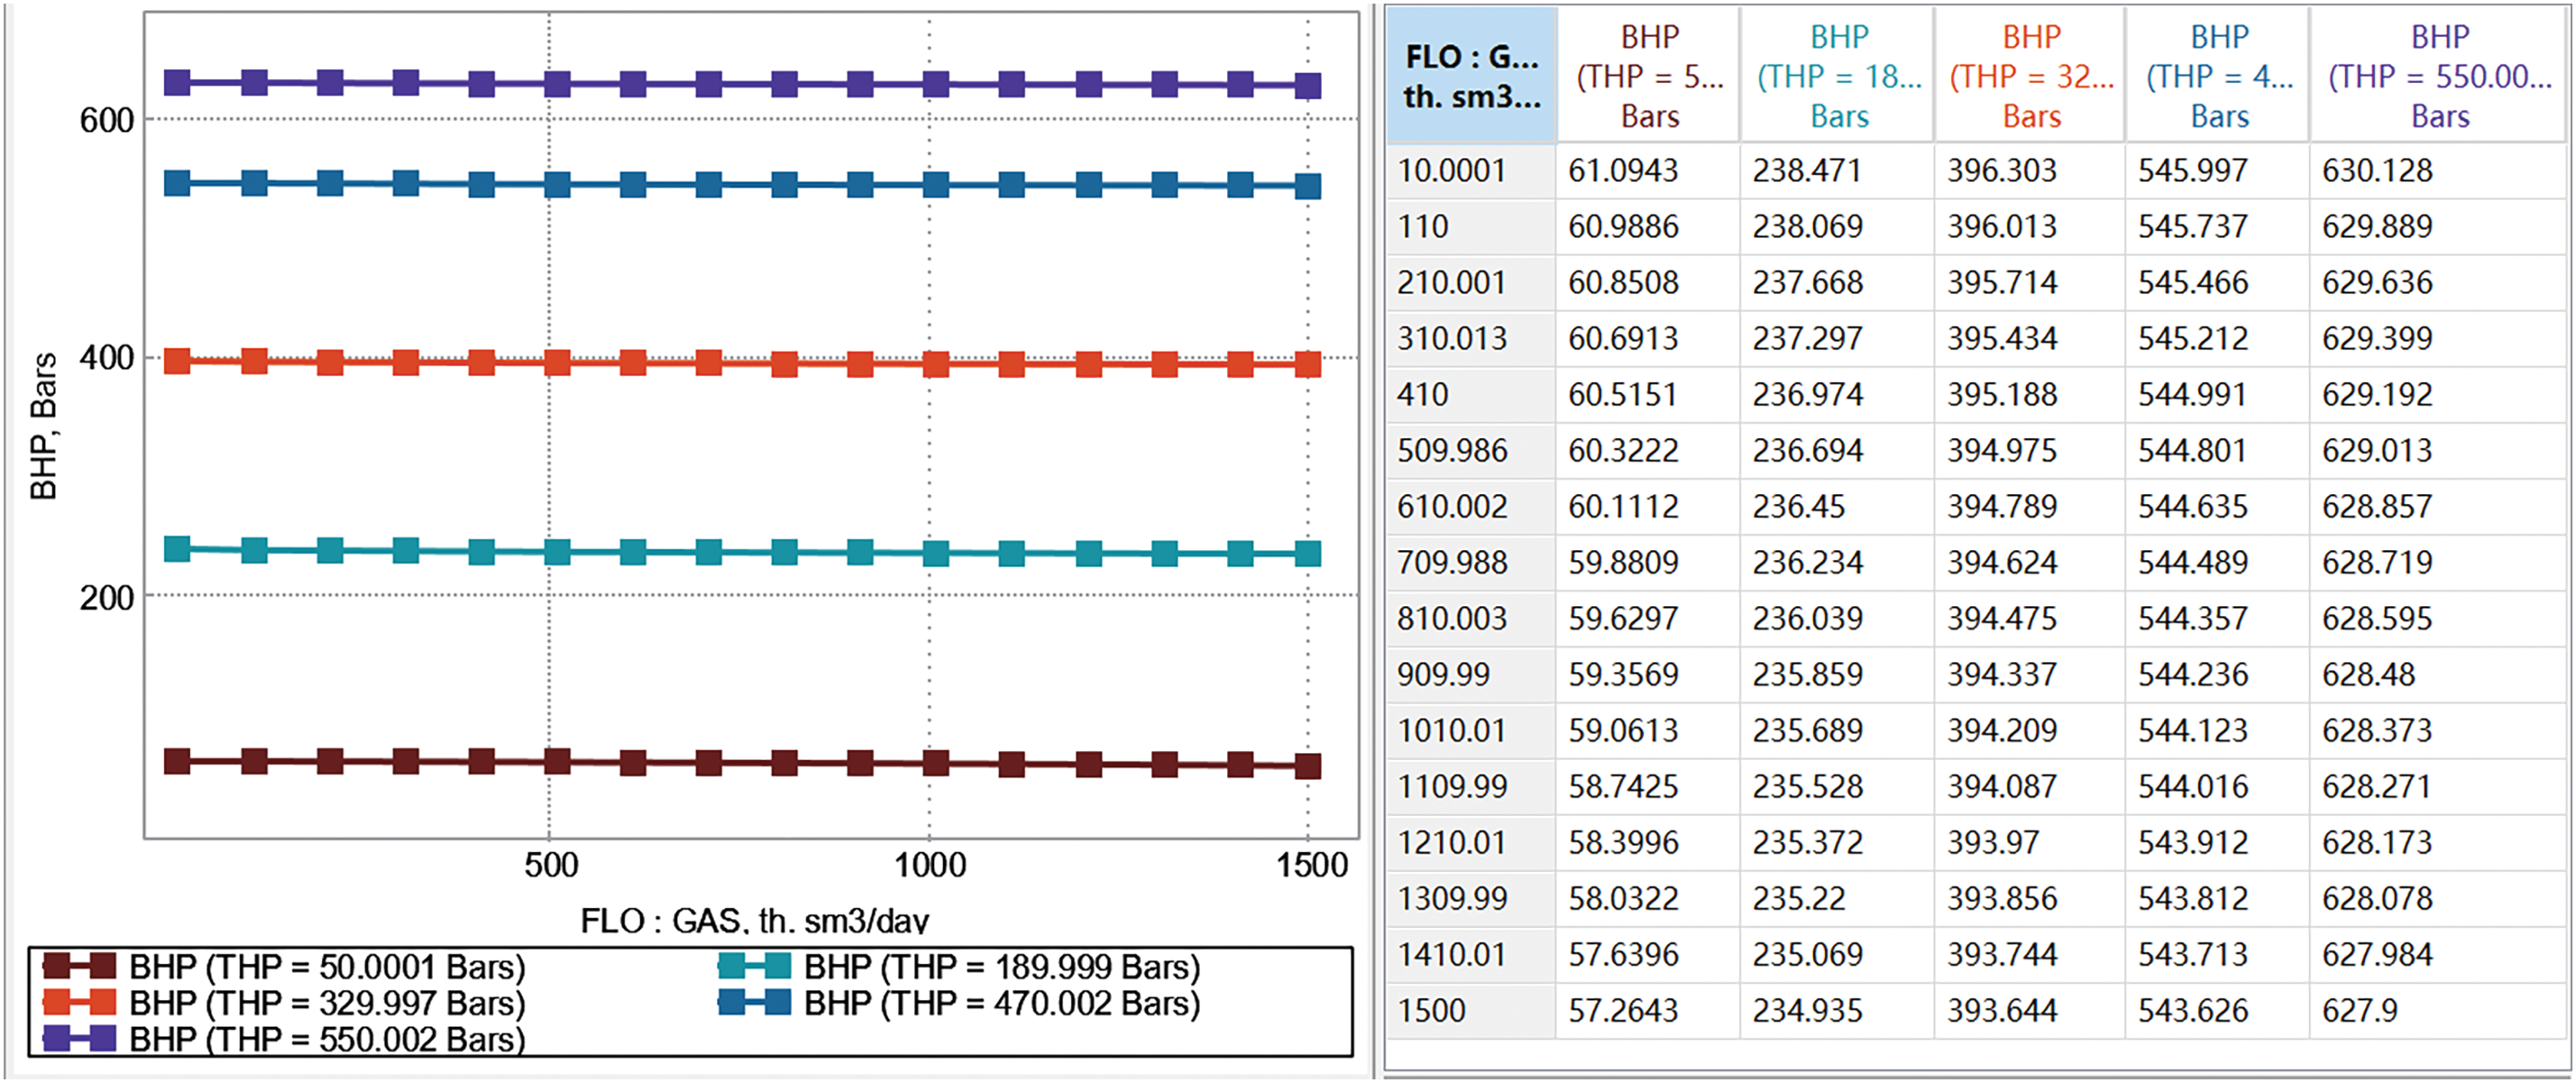Click legend swatch for THP = 470.002 Bars
Viewport: 2576px width, 1083px height.
[755, 1002]
